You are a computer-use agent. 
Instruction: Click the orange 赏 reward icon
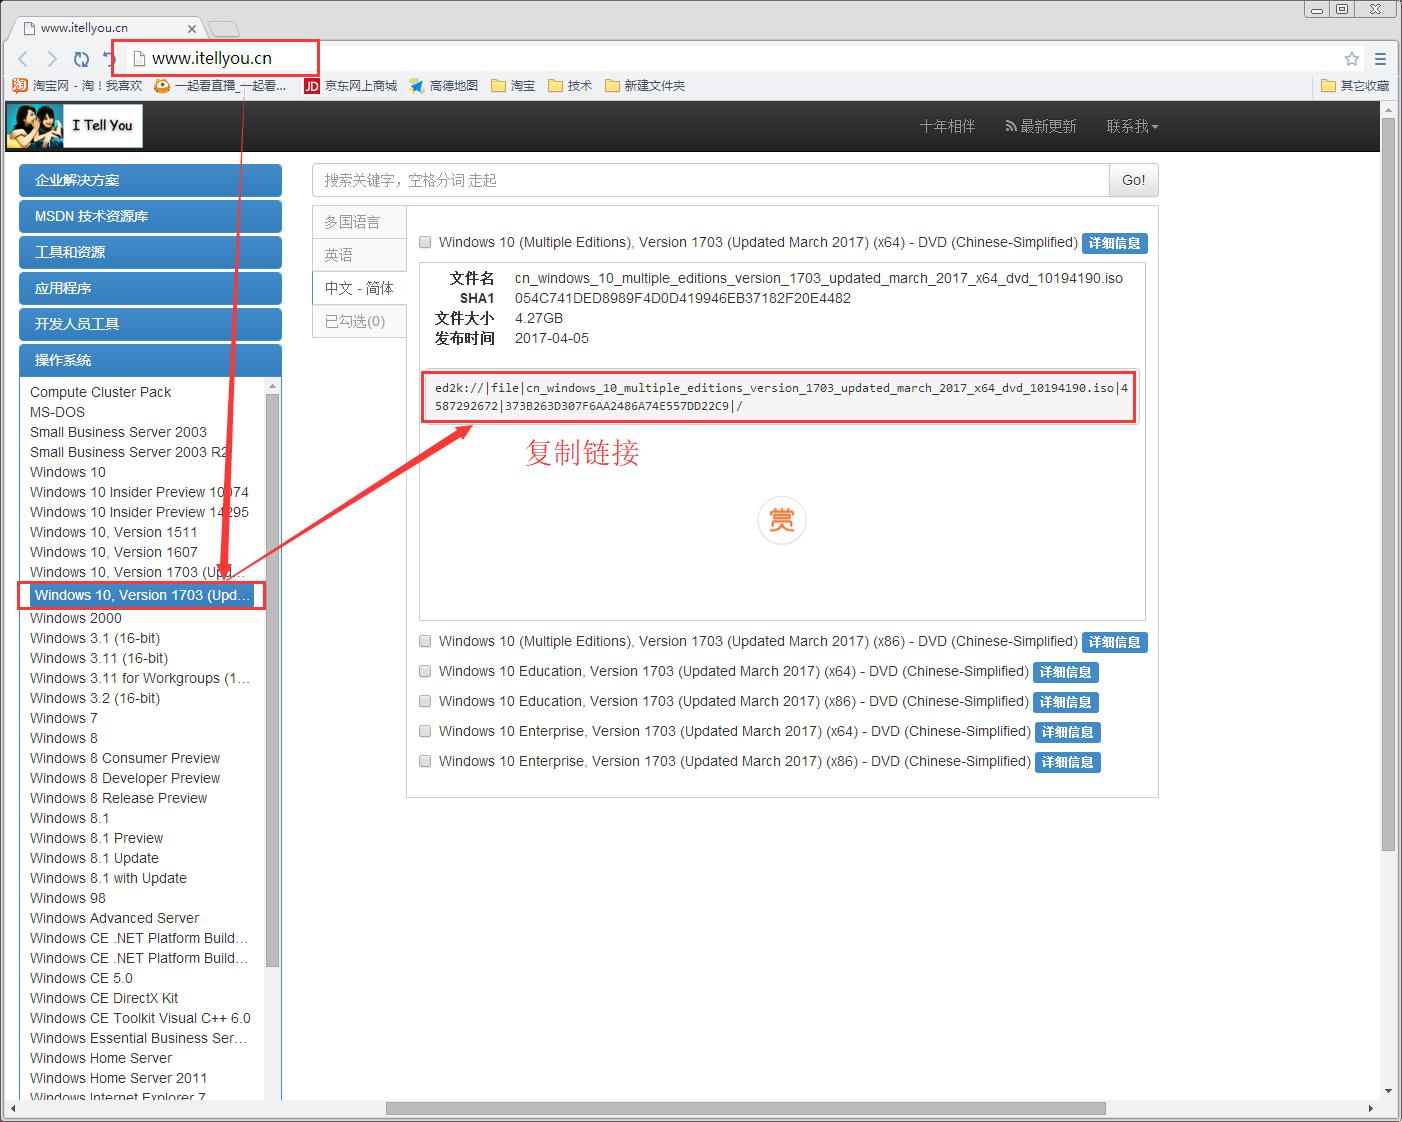click(x=781, y=520)
